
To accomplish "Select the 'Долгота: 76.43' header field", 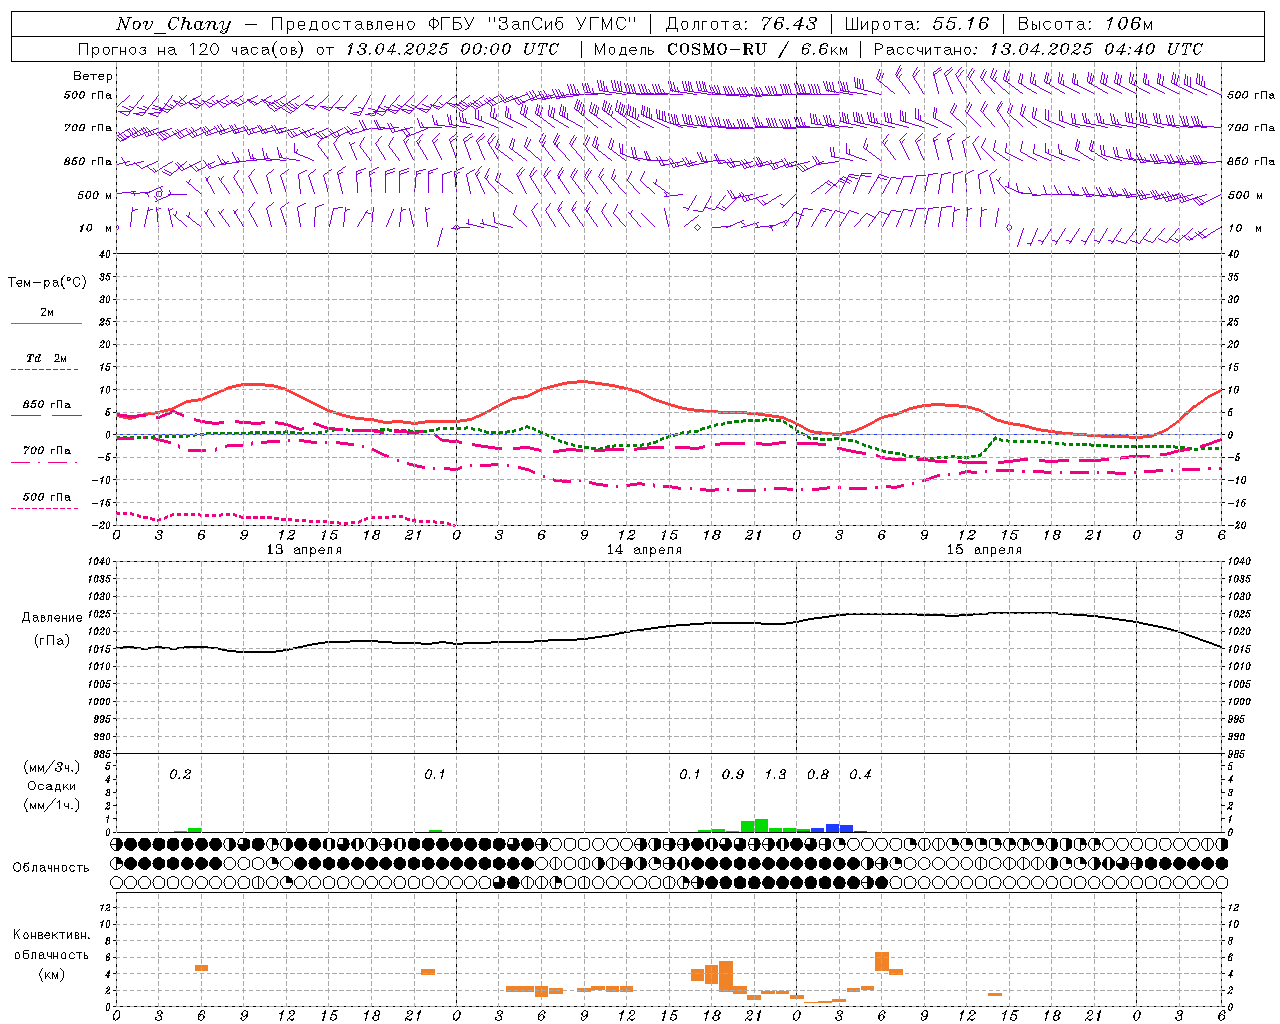I will [741, 24].
